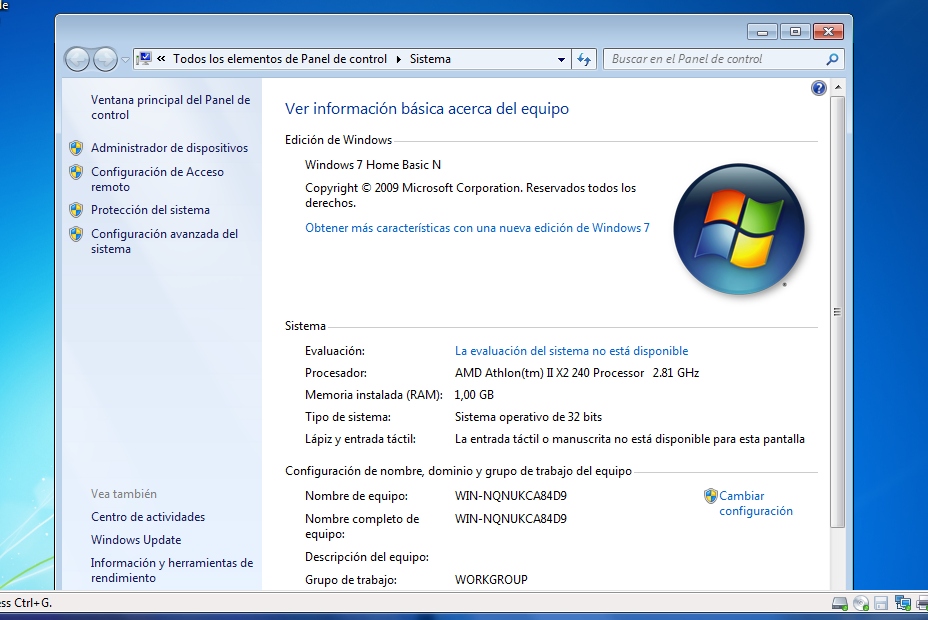The width and height of the screenshot is (928, 620).
Task: Expand the breadcrumb double-chevron in address bar
Action: [161, 59]
